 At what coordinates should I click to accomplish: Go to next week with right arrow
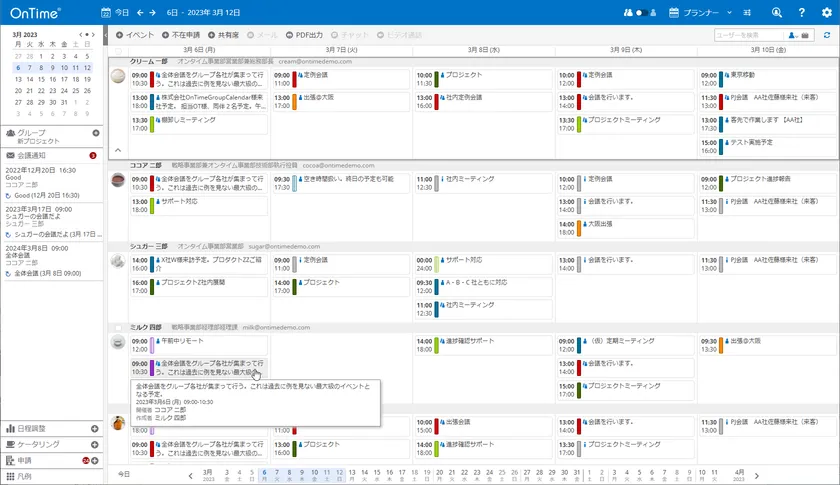pos(152,12)
